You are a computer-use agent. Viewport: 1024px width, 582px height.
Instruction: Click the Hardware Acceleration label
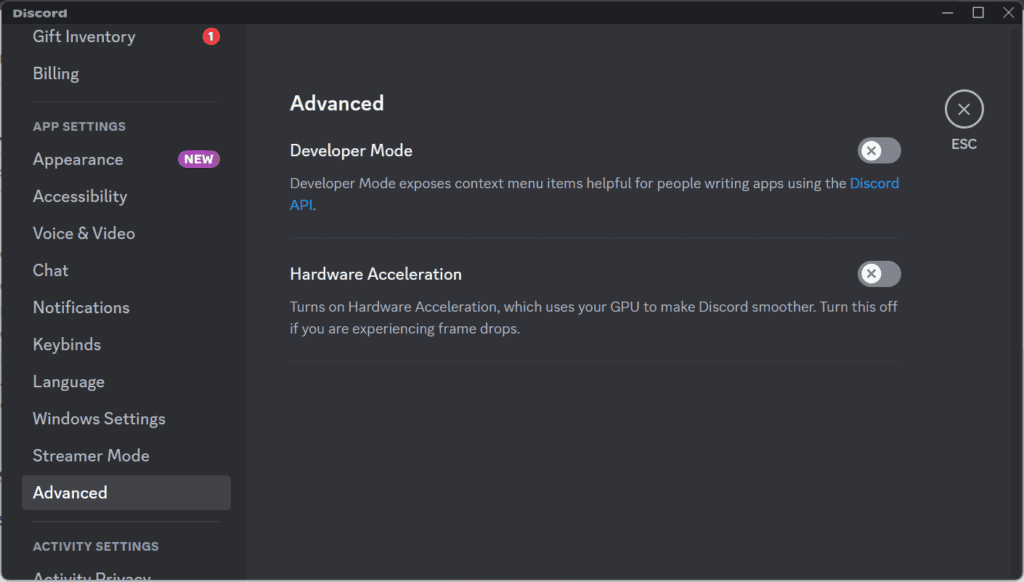pos(376,274)
